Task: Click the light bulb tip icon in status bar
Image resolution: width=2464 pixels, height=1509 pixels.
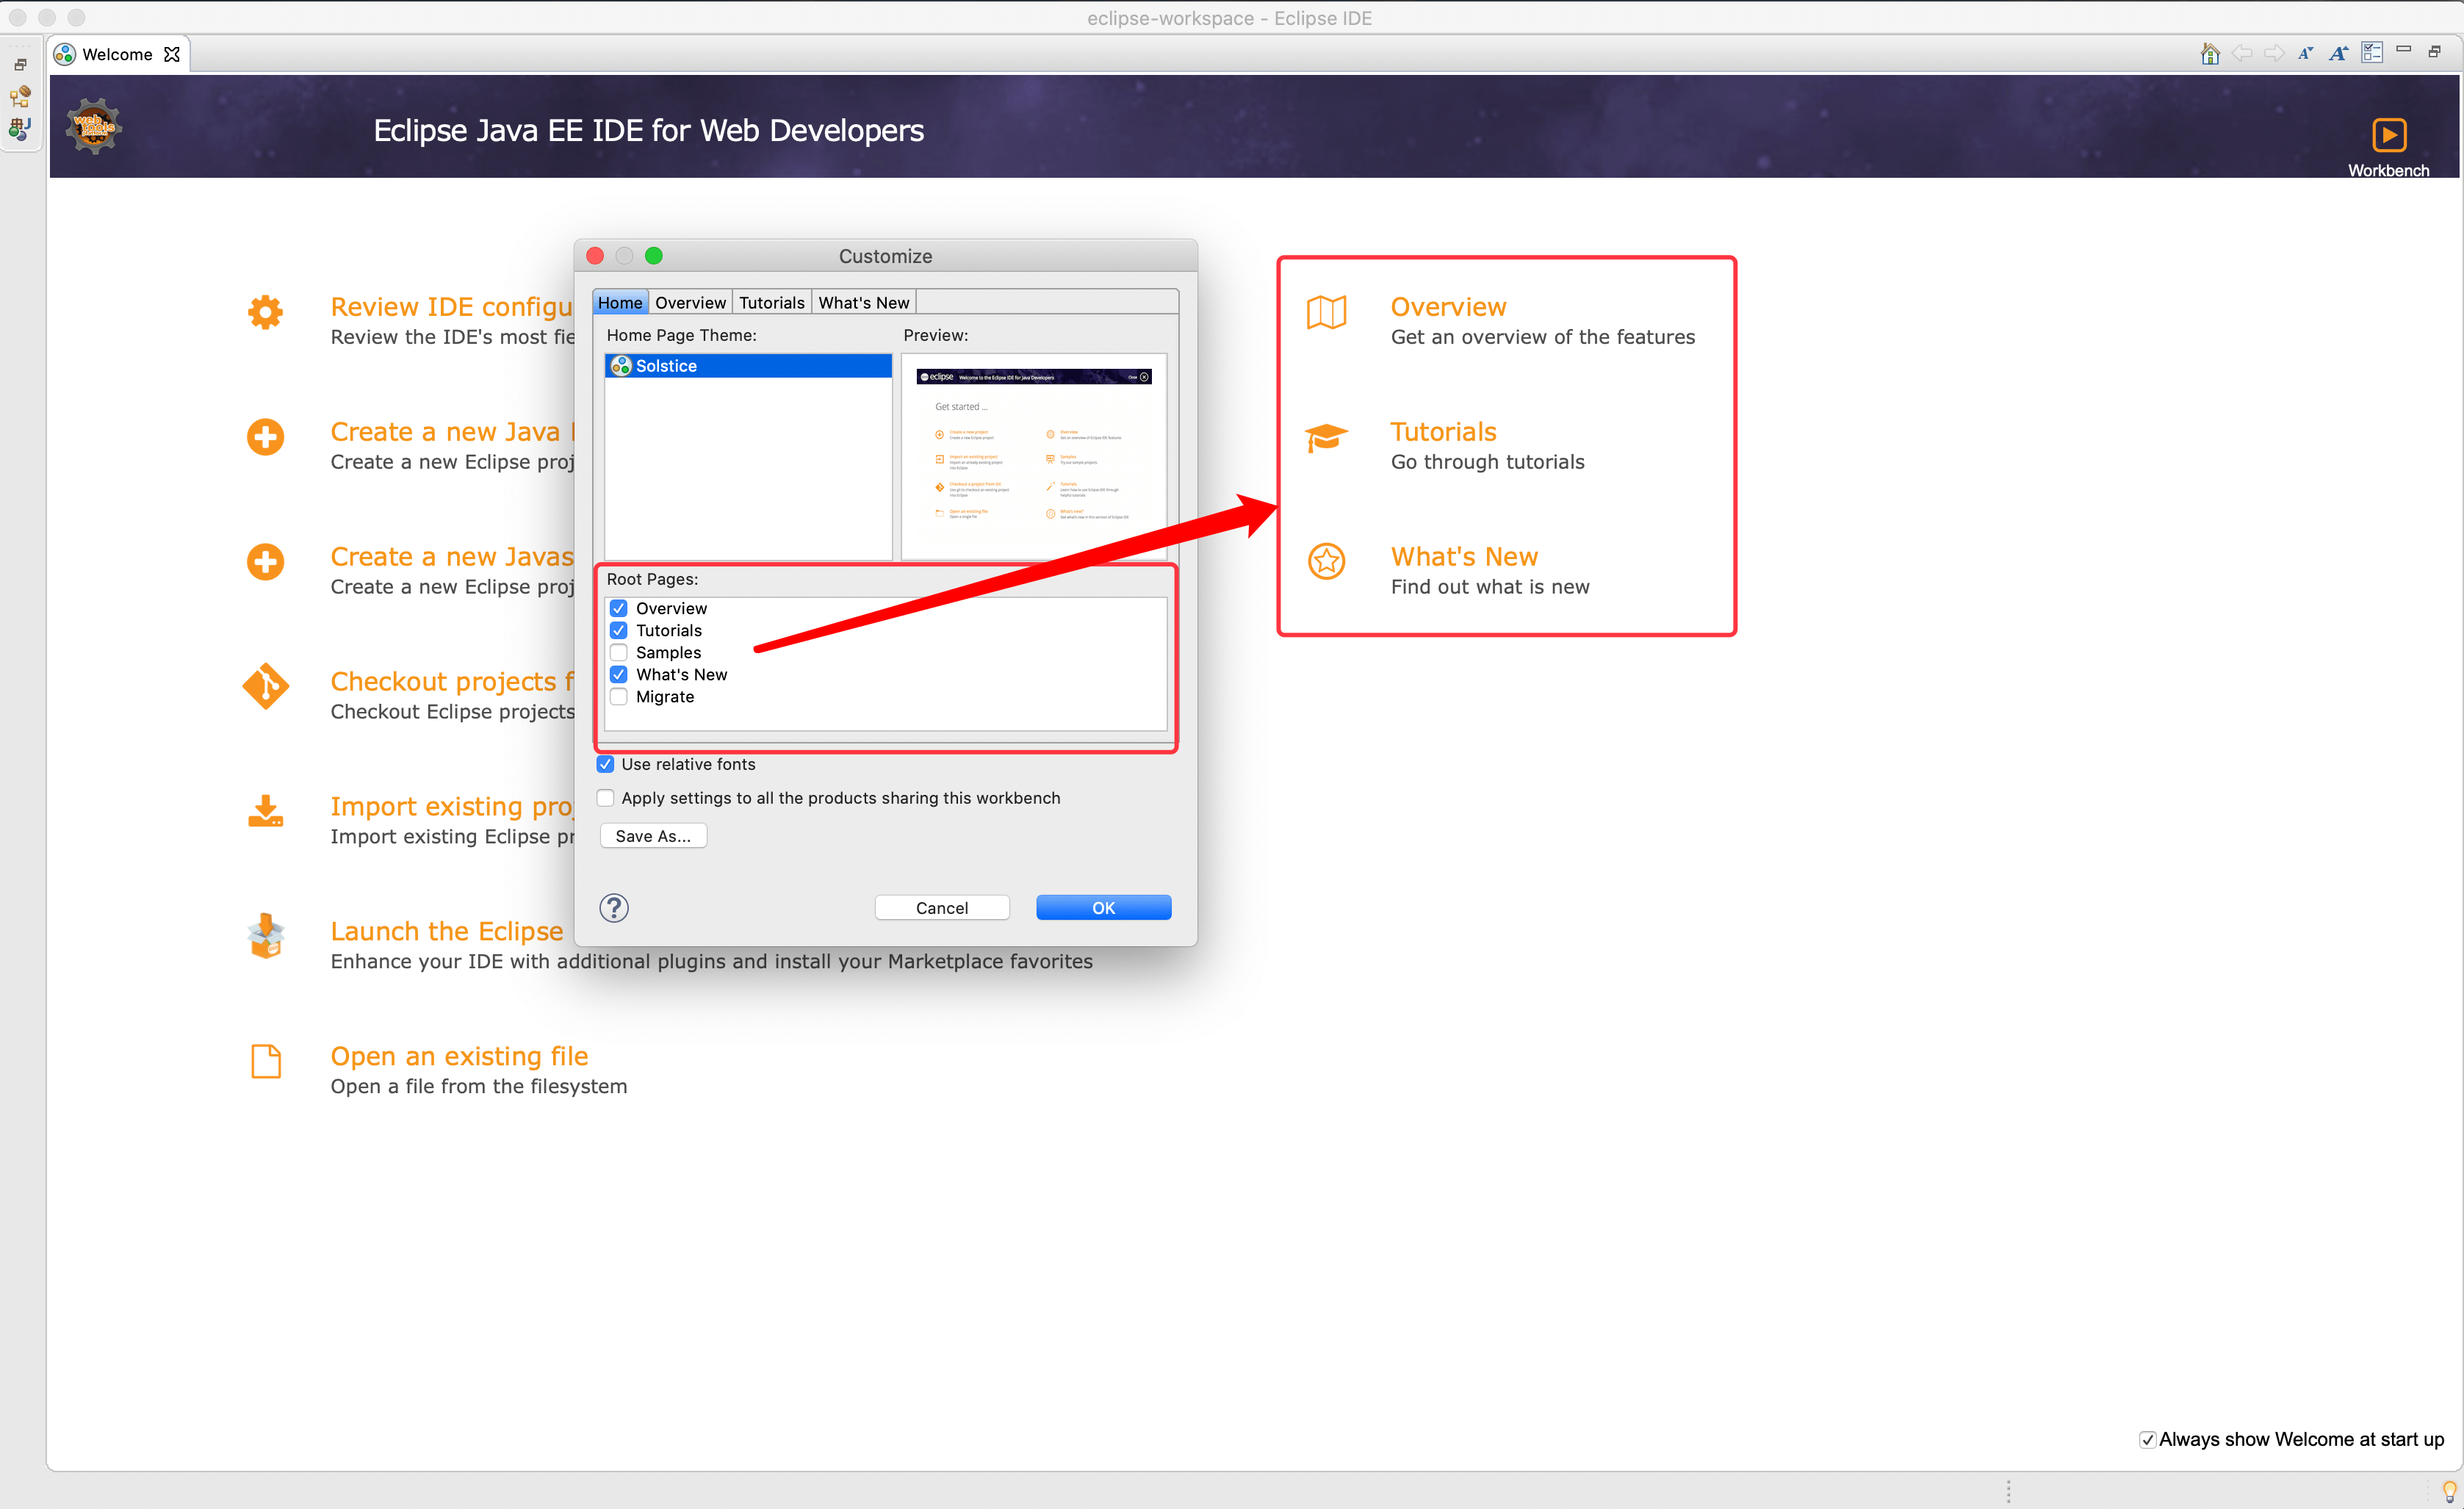Action: point(2449,1491)
